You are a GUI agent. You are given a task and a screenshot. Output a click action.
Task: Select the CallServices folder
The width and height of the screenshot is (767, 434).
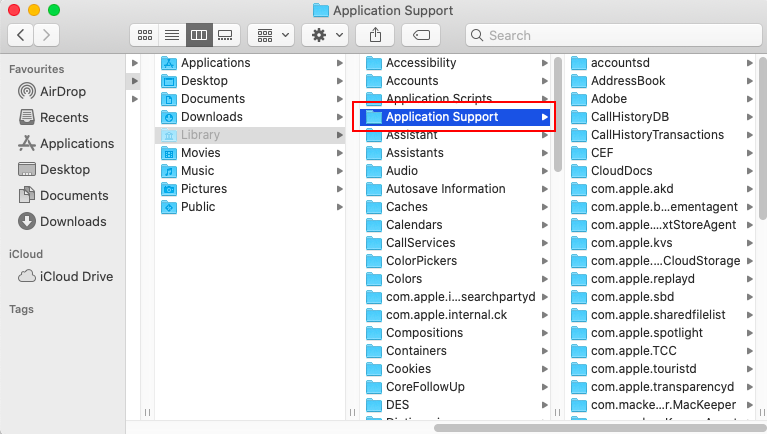pos(455,243)
